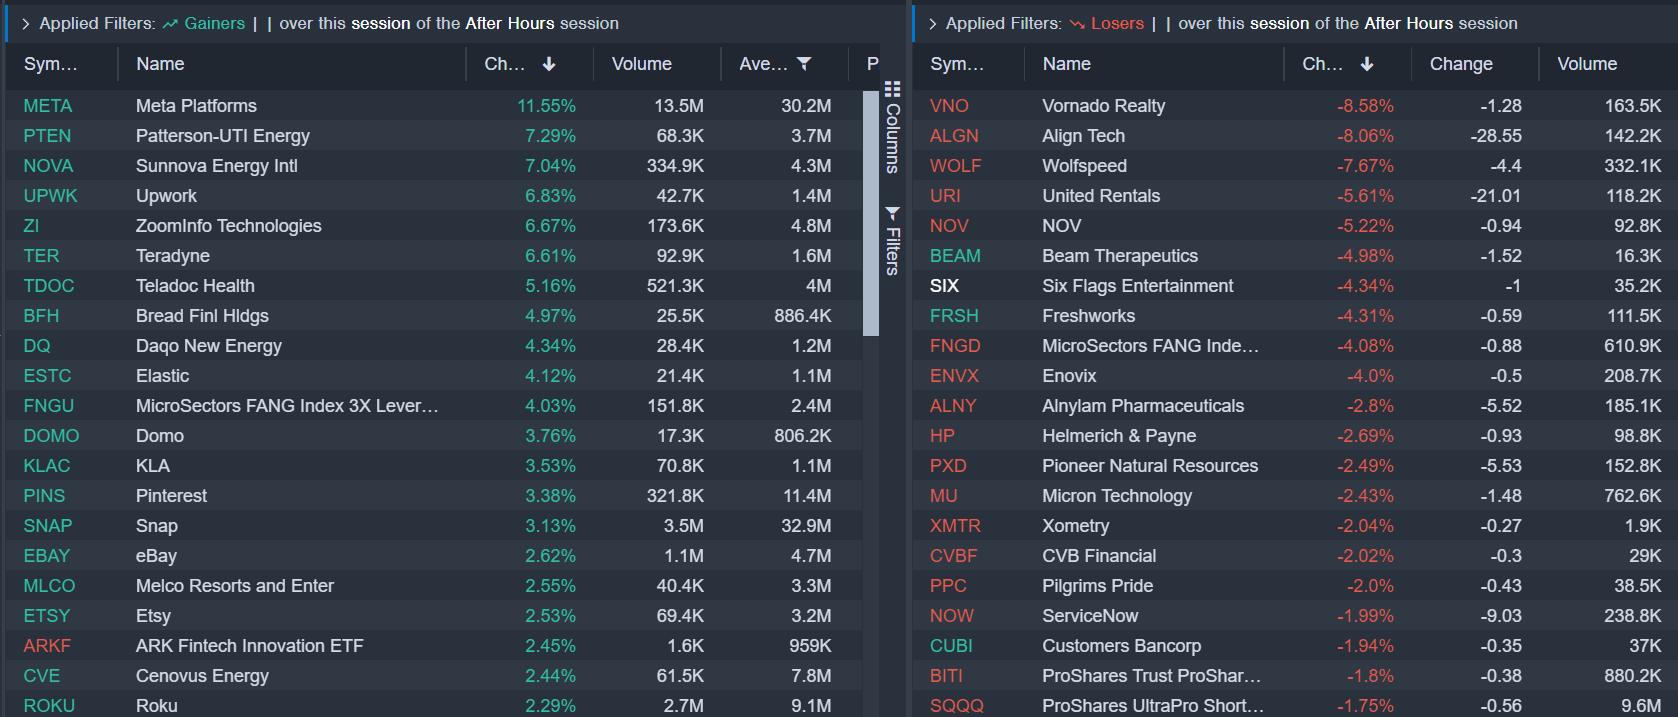Select the SNAP ticker symbol
The image size is (1678, 717).
pos(48,526)
